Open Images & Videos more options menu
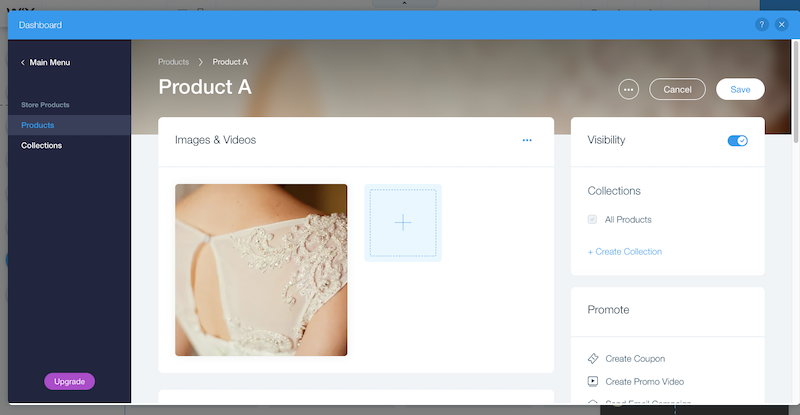800x415 pixels. 527,141
